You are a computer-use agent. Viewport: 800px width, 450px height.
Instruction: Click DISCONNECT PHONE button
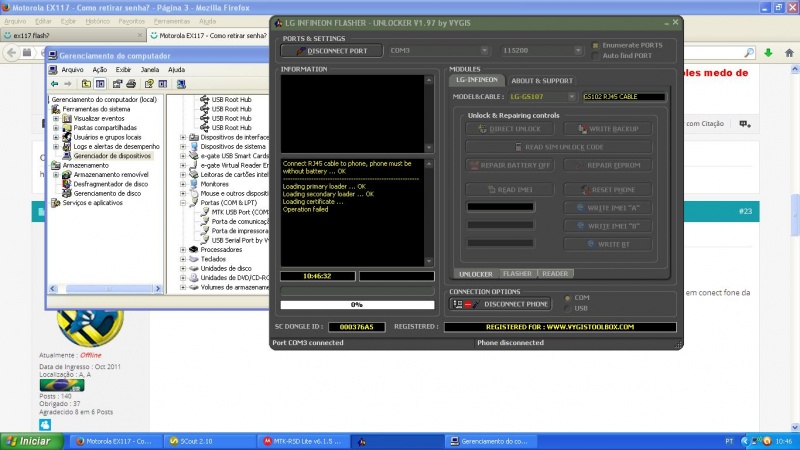(x=501, y=304)
